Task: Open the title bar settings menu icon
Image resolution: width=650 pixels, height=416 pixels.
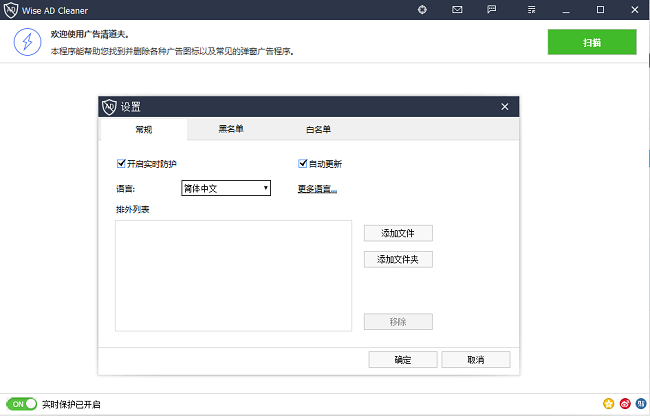Action: (x=526, y=10)
